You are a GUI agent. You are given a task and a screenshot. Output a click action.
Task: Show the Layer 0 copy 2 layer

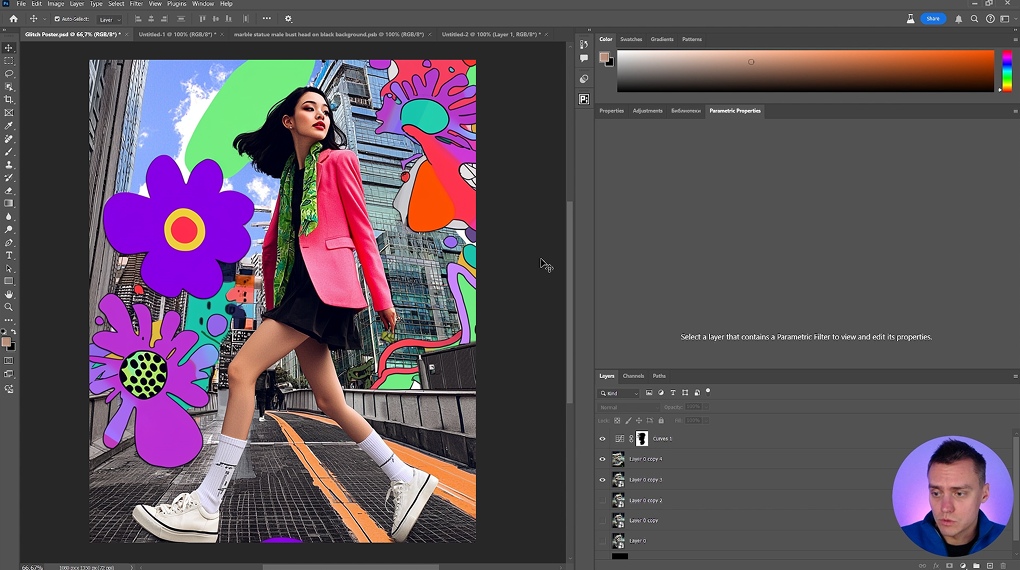point(602,500)
